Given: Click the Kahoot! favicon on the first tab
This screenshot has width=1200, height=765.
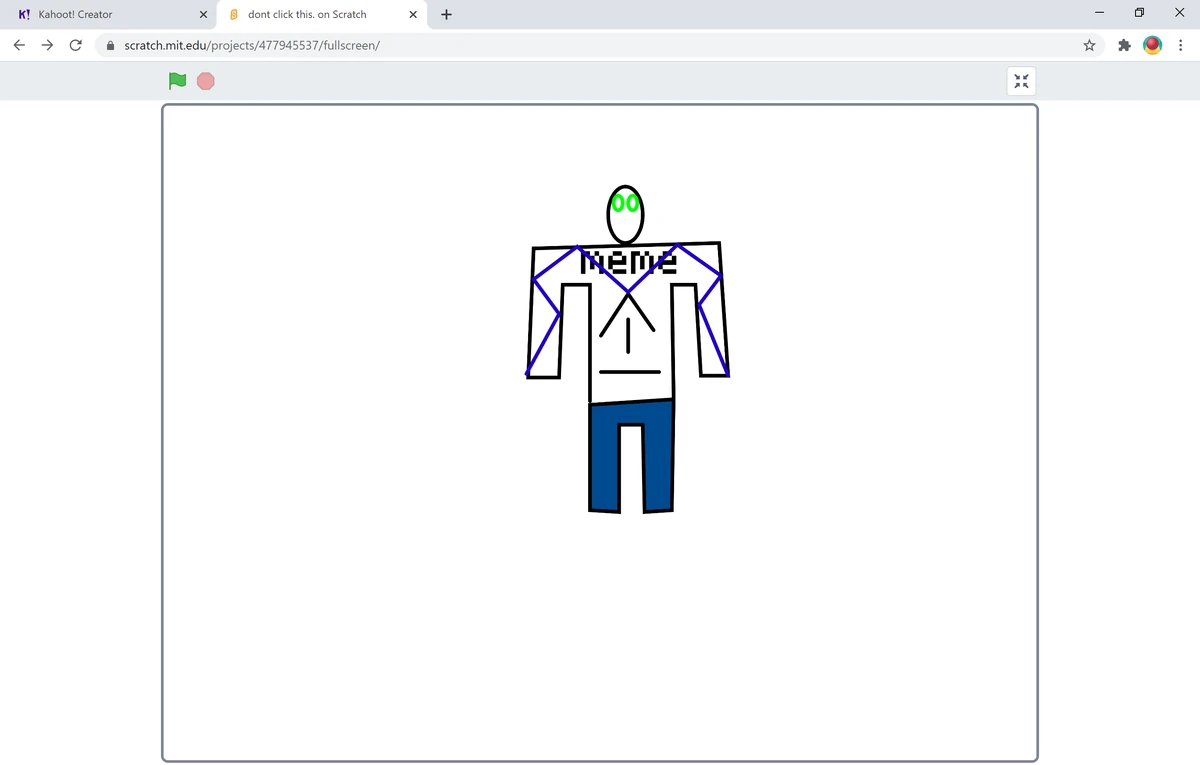Looking at the screenshot, I should [x=23, y=14].
